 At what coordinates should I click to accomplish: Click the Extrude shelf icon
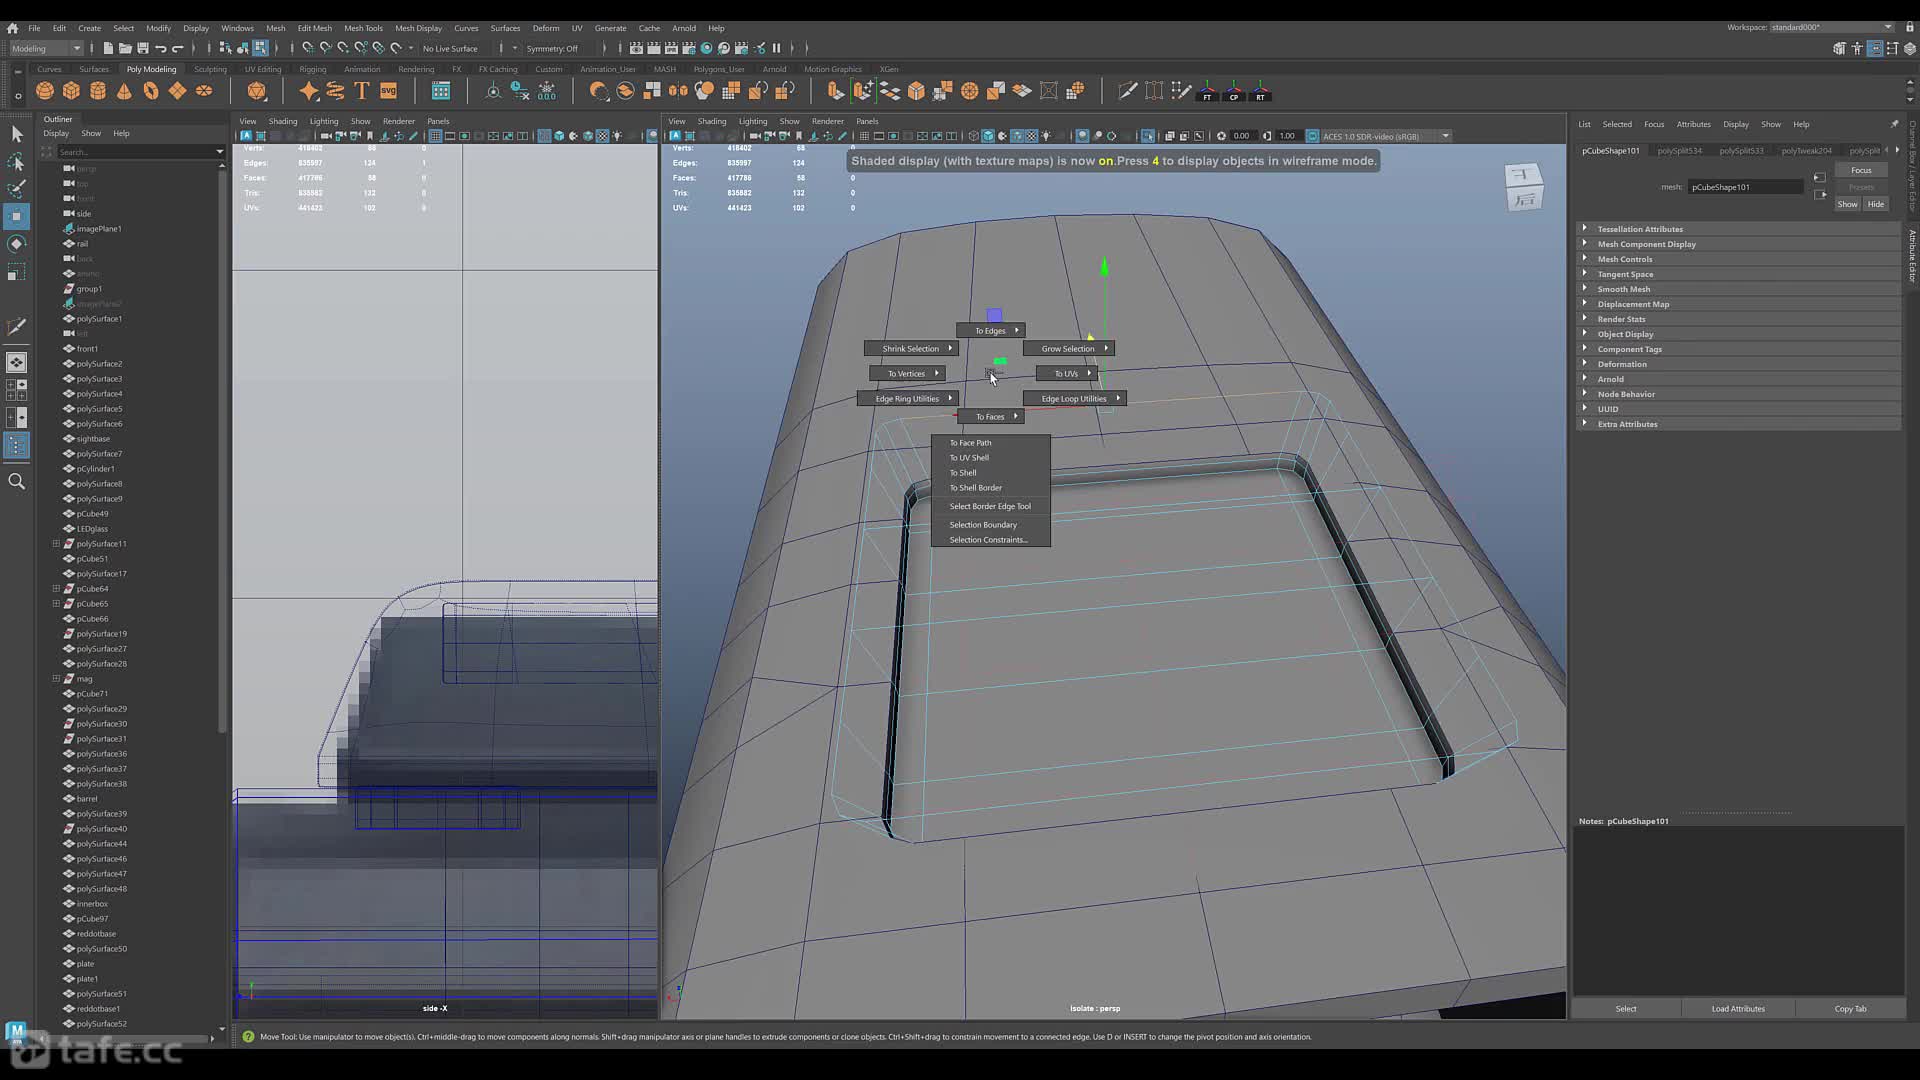click(x=836, y=91)
